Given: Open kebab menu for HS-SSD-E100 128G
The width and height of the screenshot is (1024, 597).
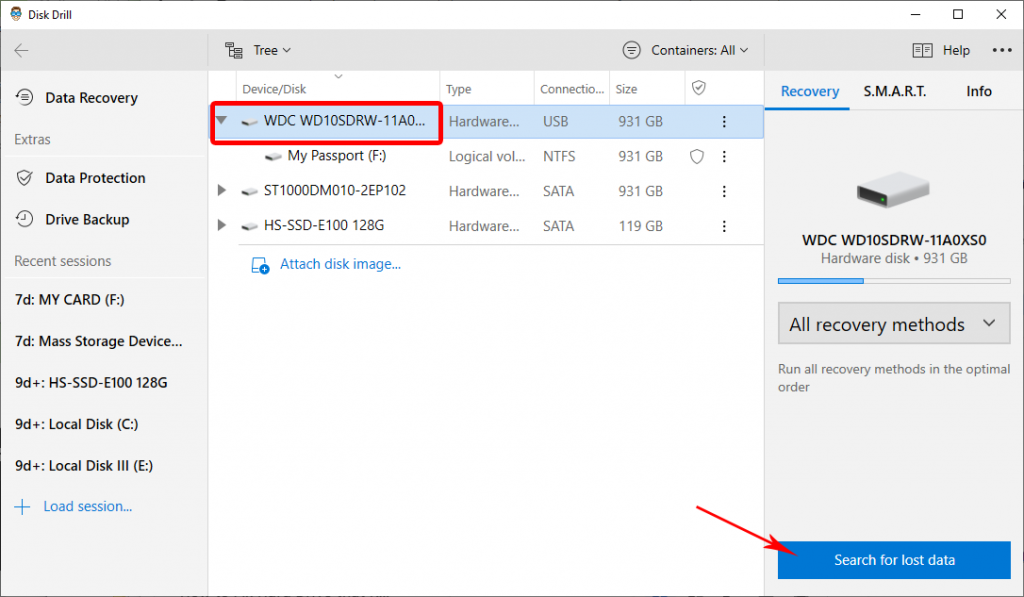Looking at the screenshot, I should pyautogui.click(x=724, y=226).
